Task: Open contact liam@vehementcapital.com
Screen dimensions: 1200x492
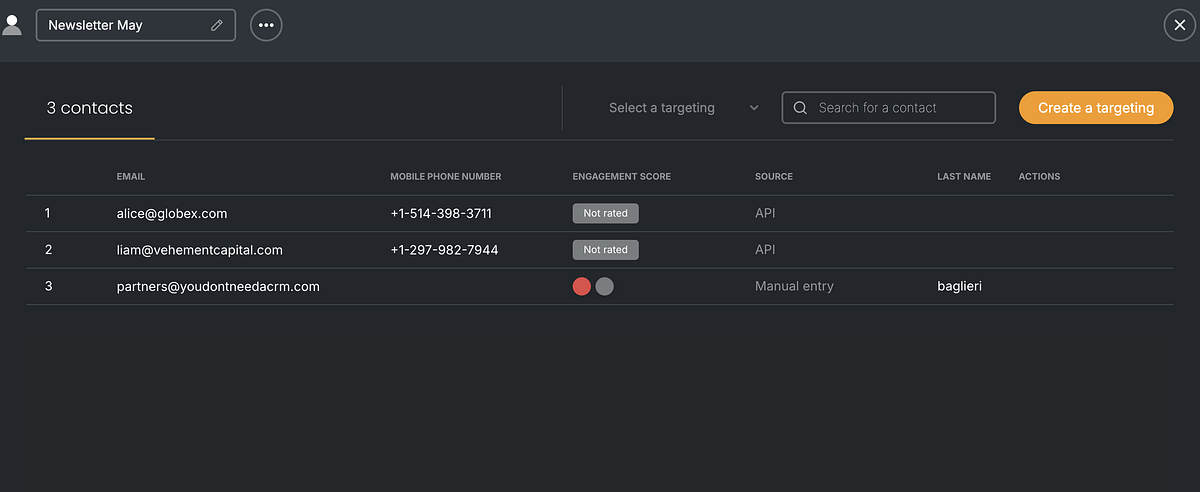Action: (x=200, y=250)
